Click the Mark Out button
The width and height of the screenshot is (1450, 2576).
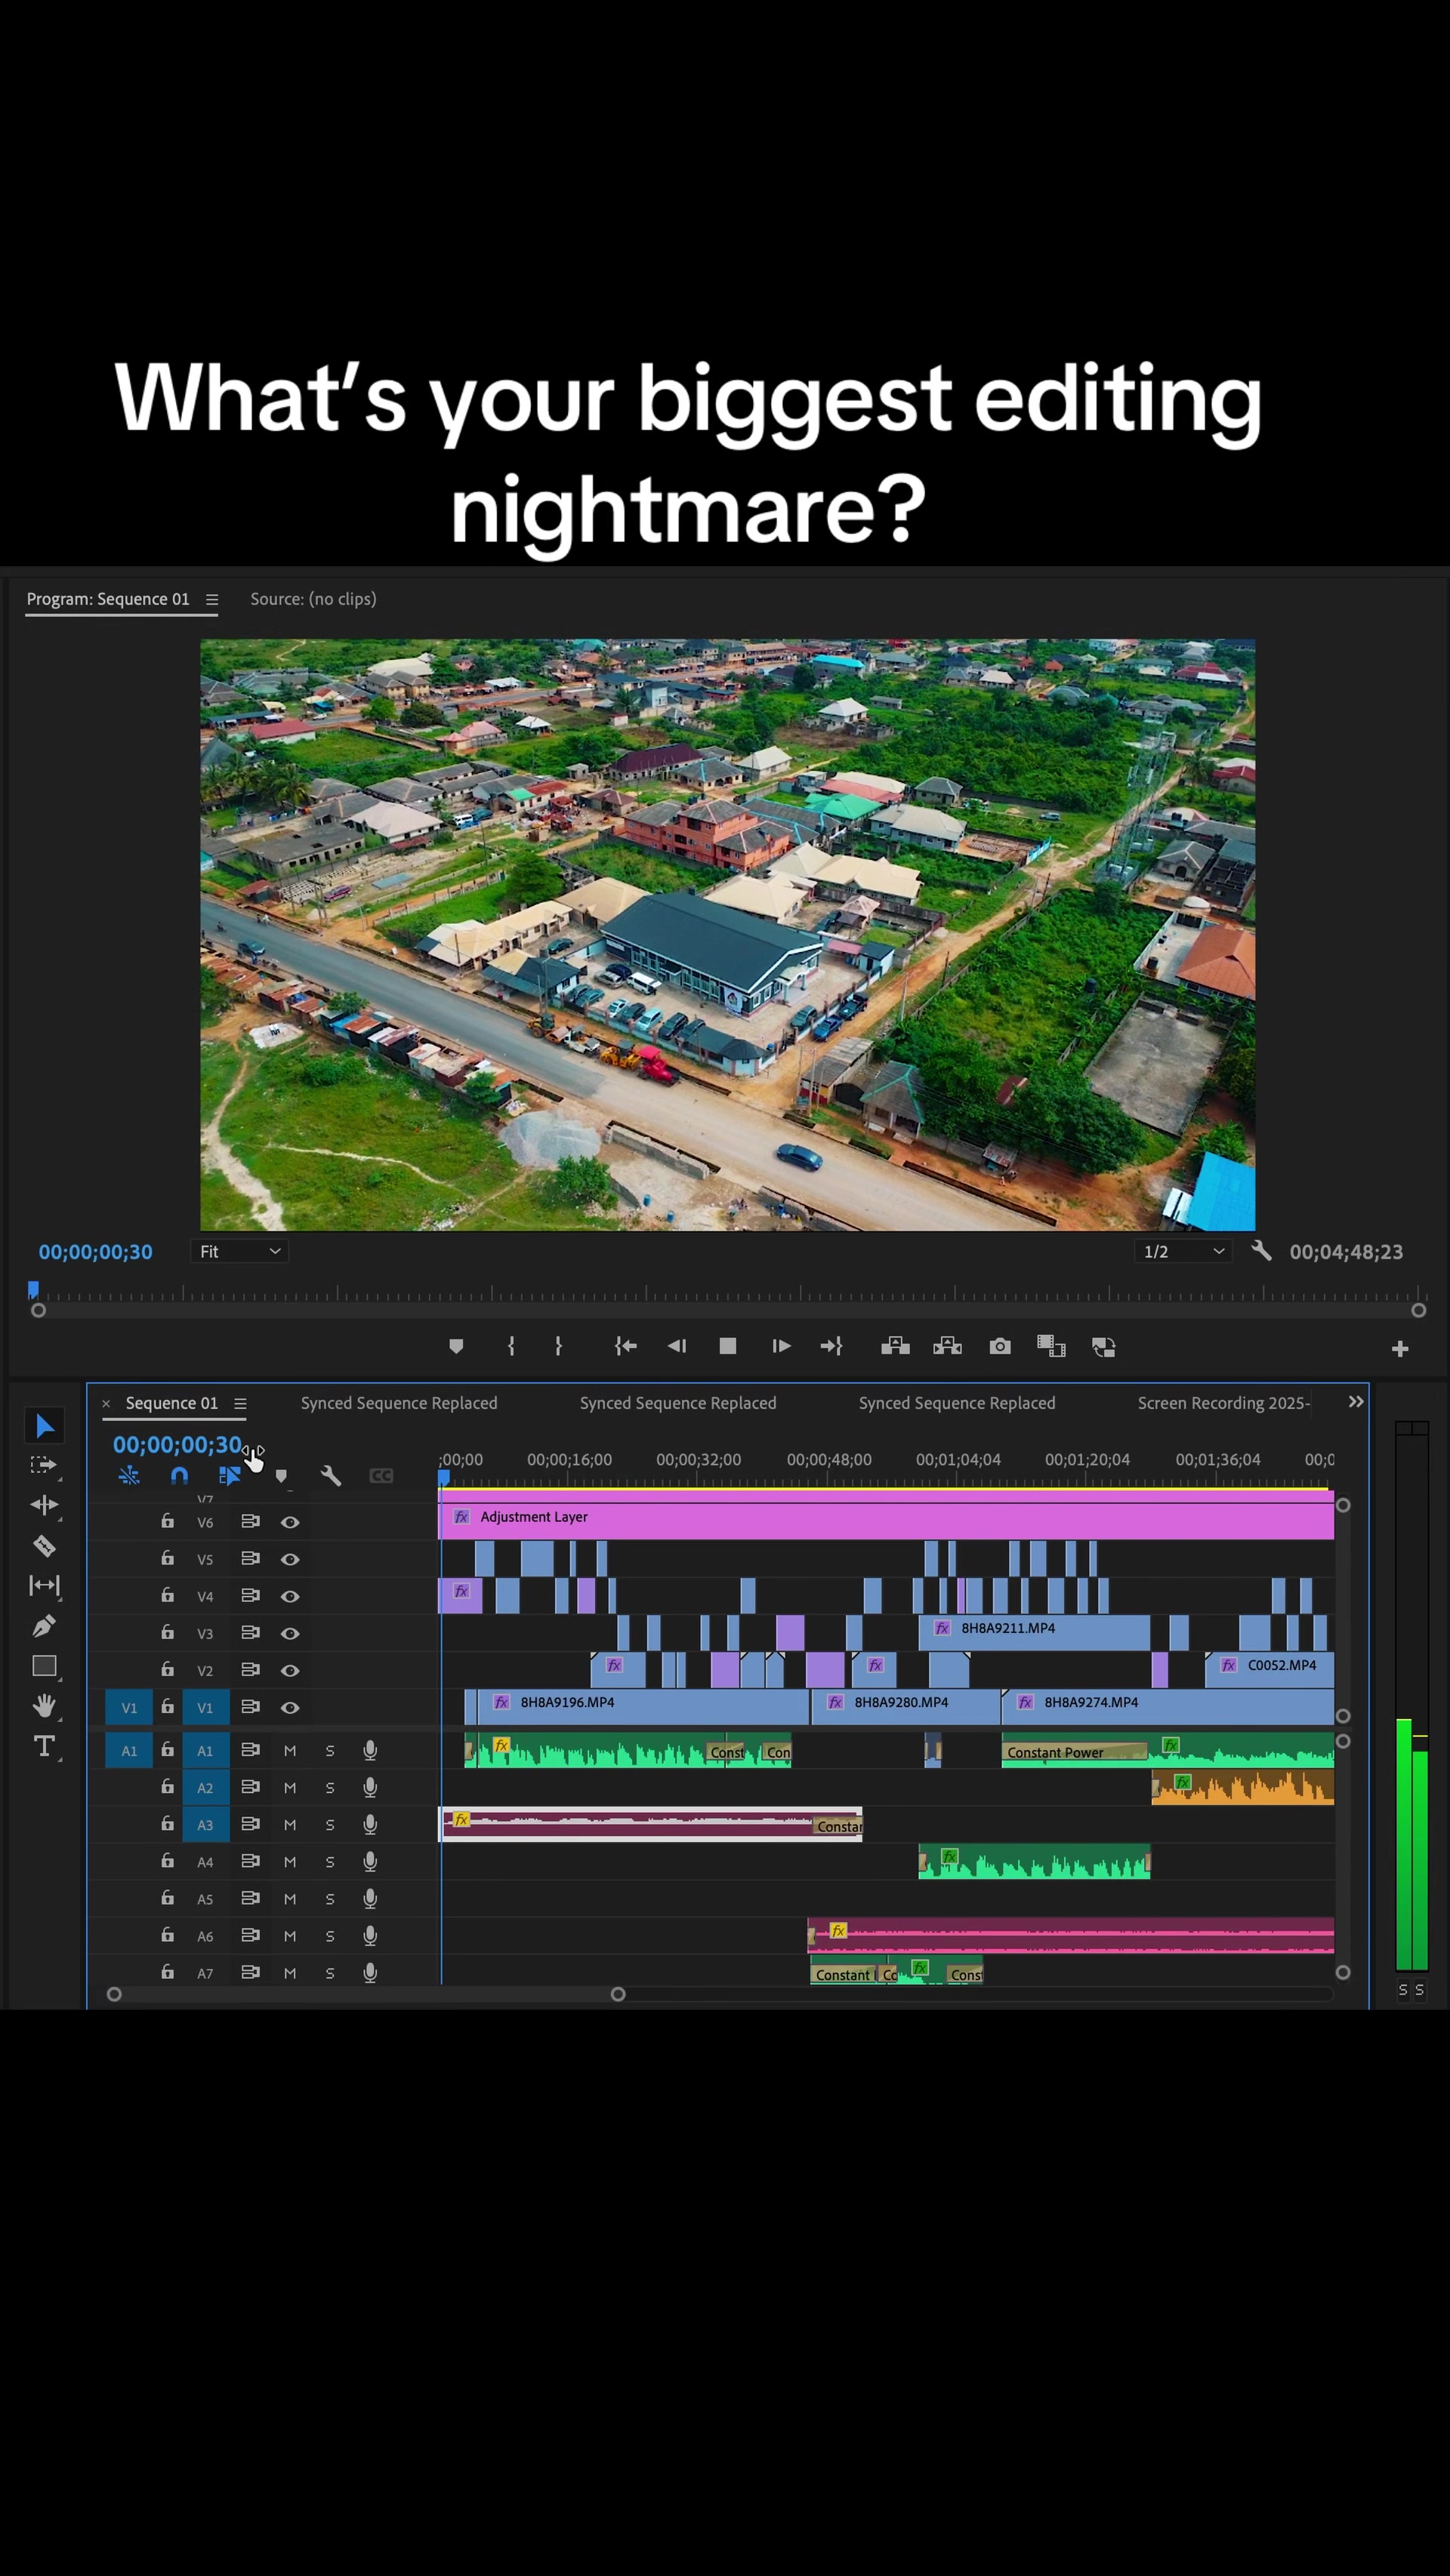coord(558,1347)
